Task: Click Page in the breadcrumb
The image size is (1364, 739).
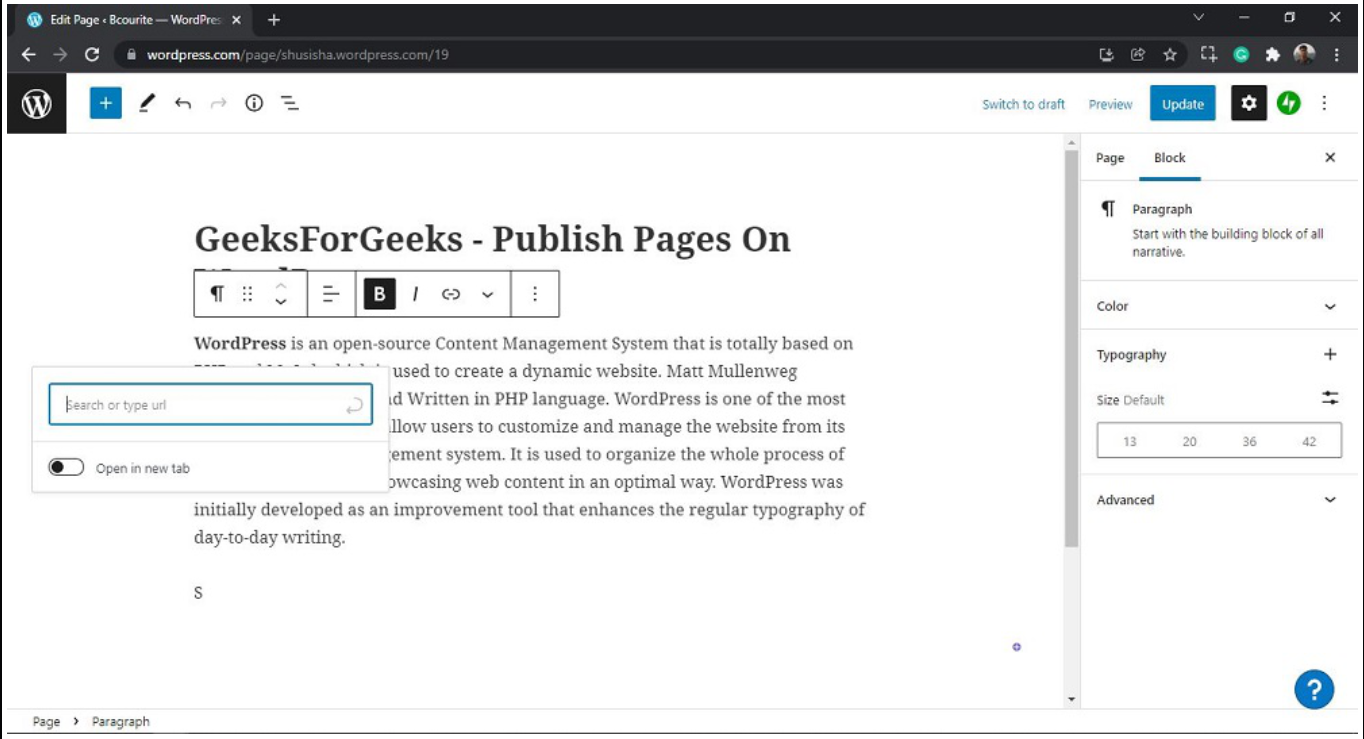Action: point(46,721)
